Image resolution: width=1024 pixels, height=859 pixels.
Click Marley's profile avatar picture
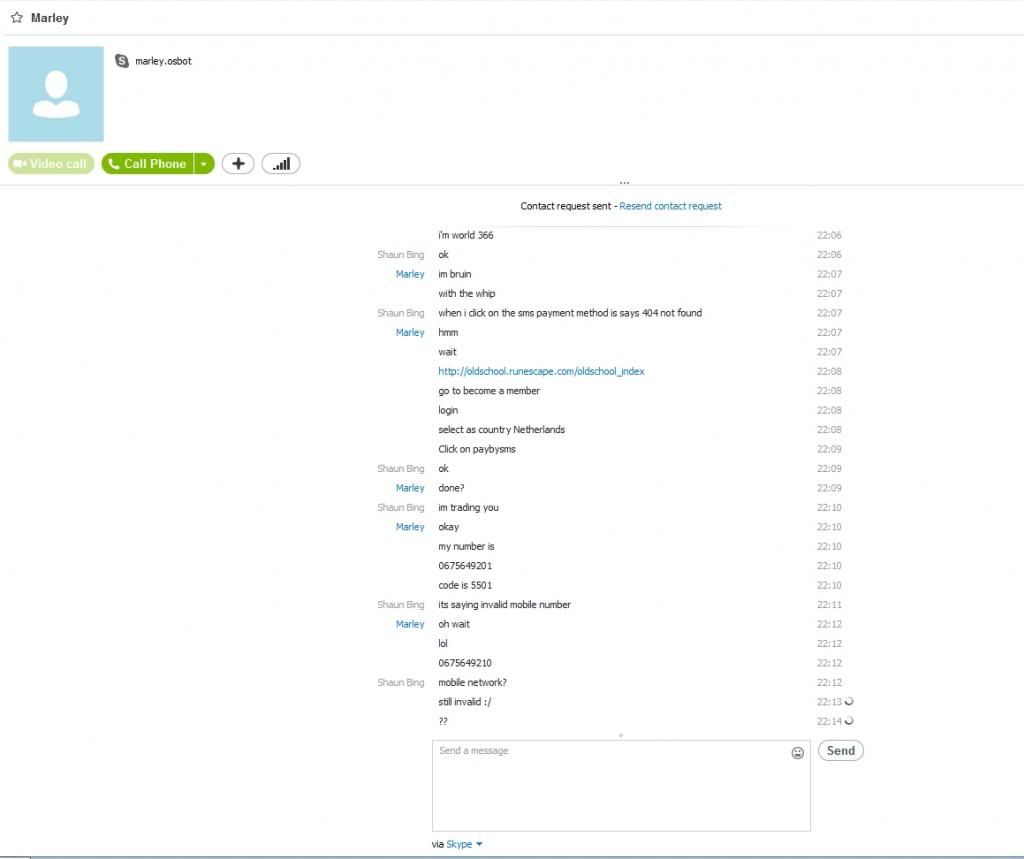(x=56, y=94)
